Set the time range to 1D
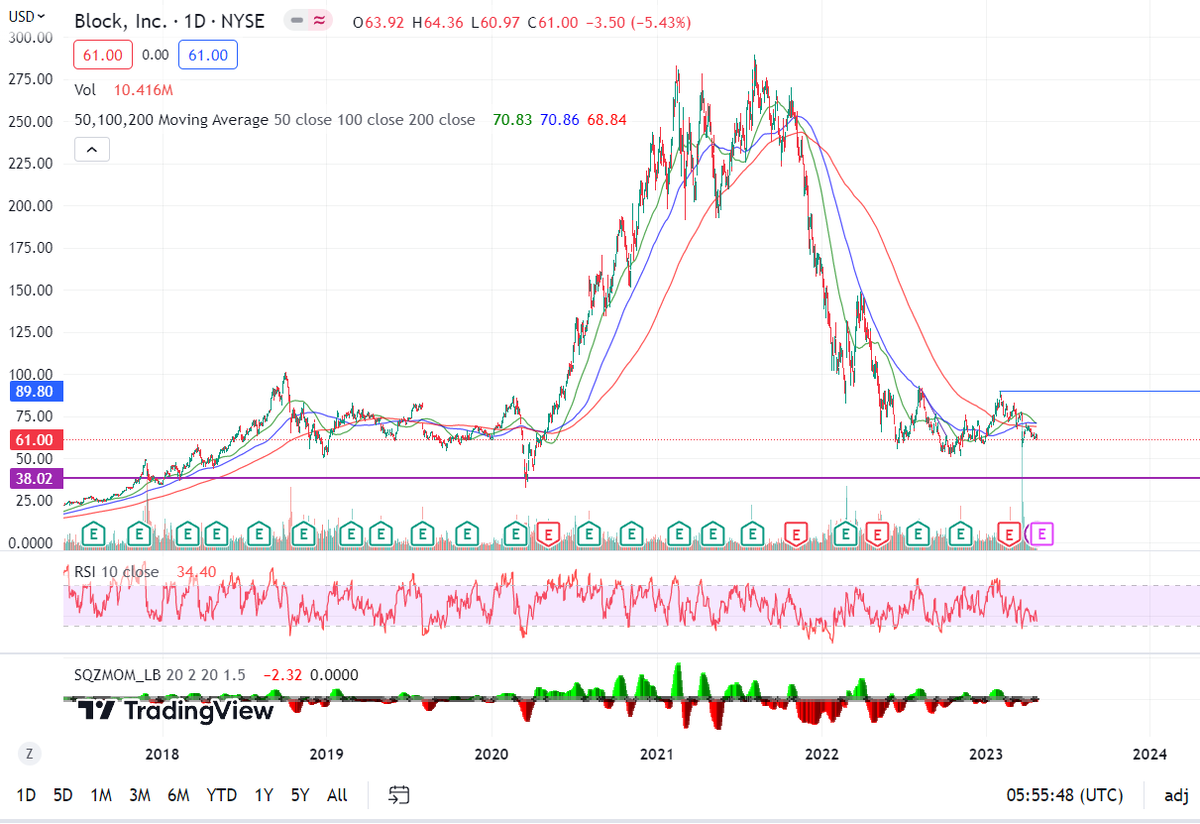The width and height of the screenshot is (1200, 824). tap(27, 795)
